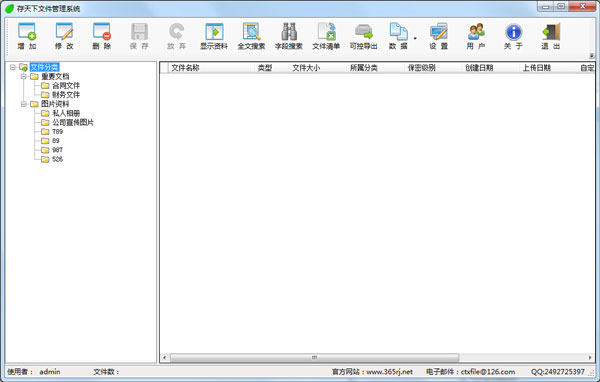600x382 pixels.
Task: Sort by 文件大小 column header
Action: point(318,68)
